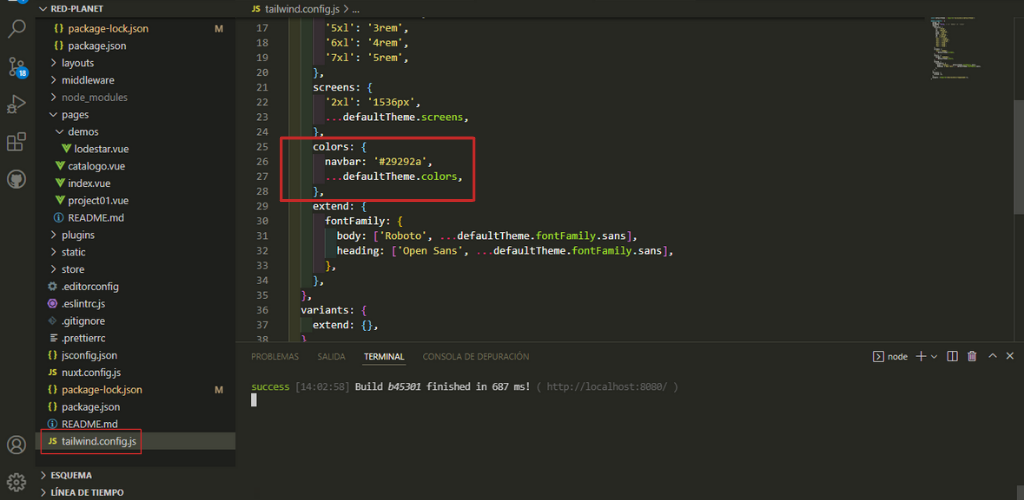
Task: Open the Accounts menu icon
Action: point(16,445)
